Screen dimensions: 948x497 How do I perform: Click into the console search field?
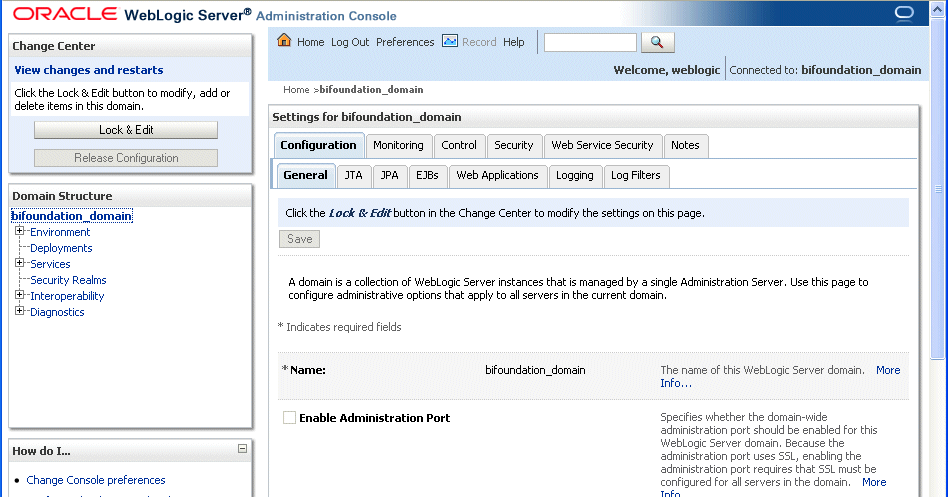tap(590, 42)
